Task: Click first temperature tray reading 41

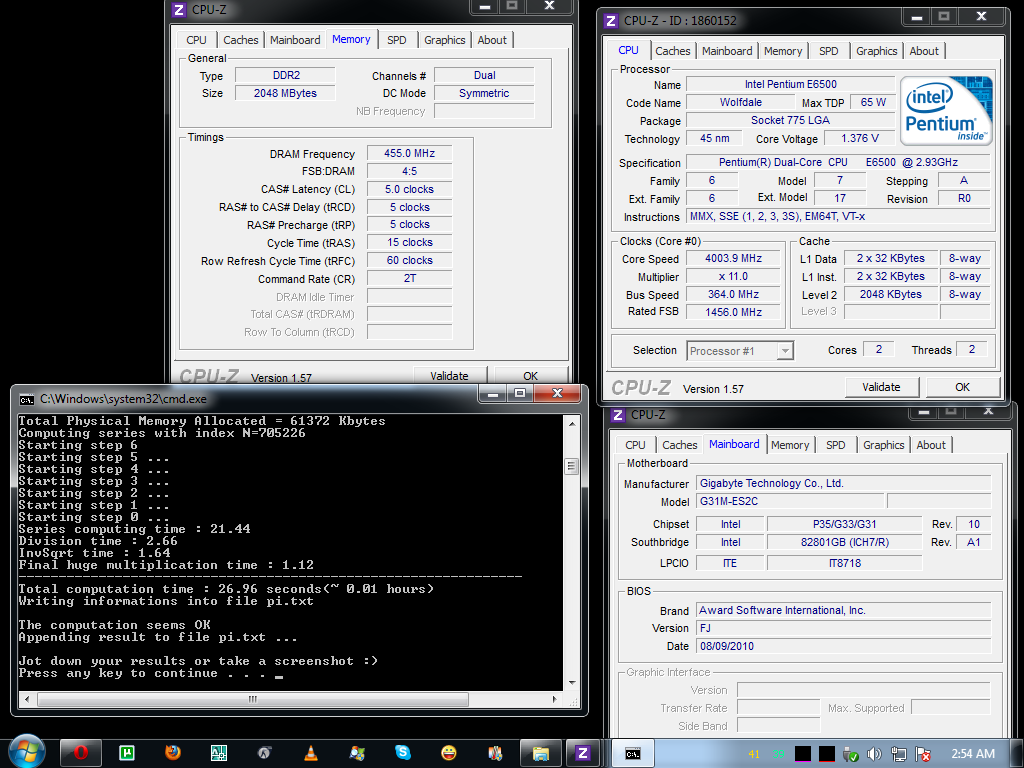Action: tap(754, 754)
